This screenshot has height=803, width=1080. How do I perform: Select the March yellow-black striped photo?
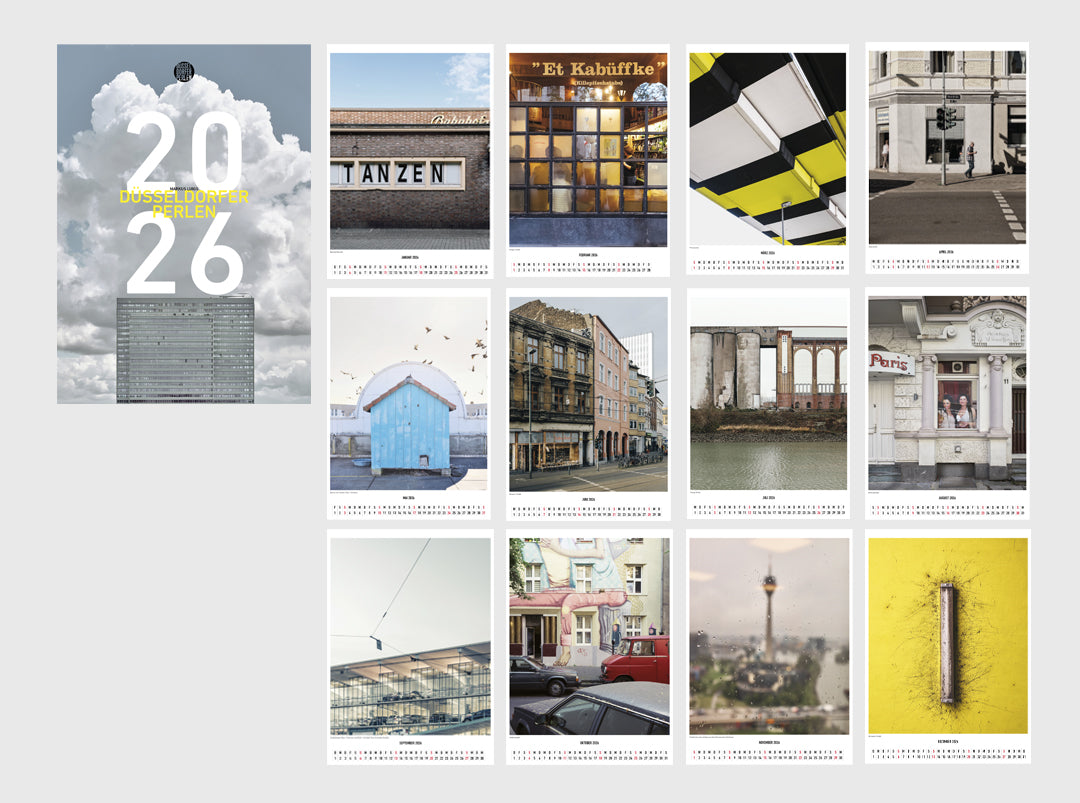click(767, 149)
